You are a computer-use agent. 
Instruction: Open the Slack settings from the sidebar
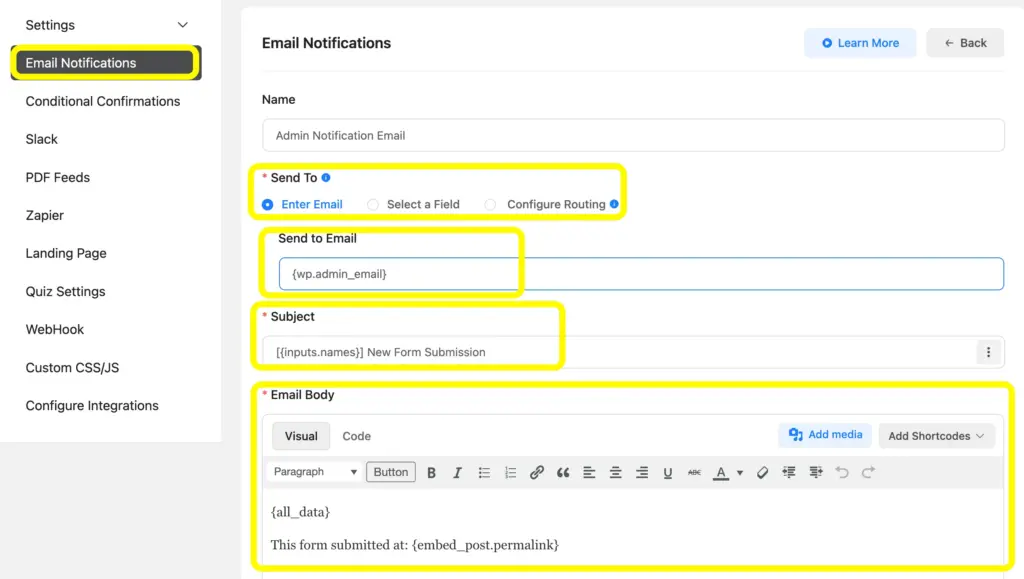(41, 139)
